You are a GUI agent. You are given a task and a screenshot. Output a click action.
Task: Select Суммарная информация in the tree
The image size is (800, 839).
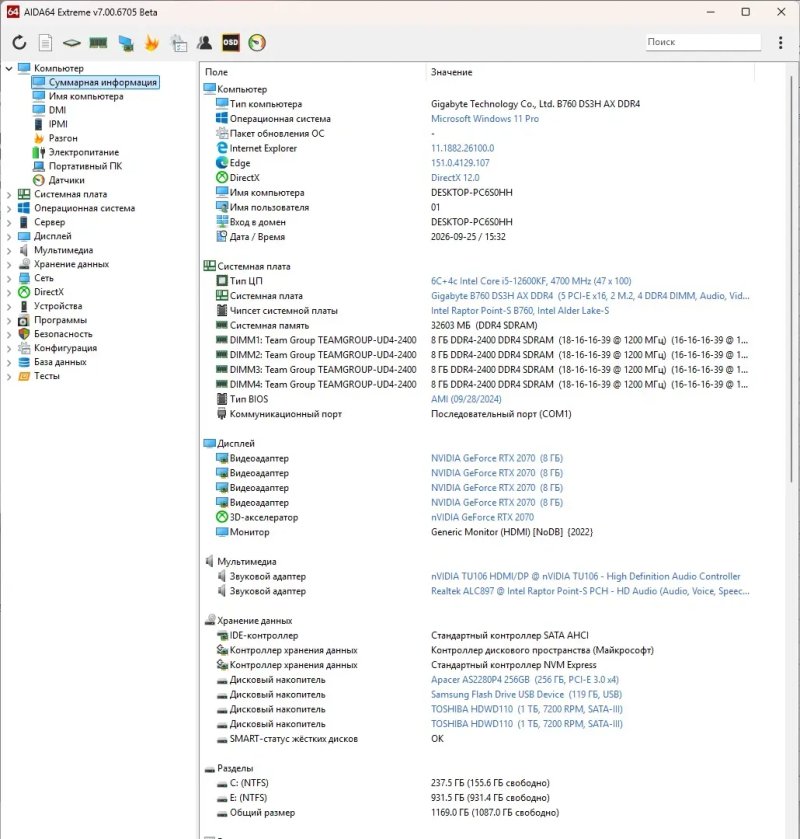click(x=95, y=82)
